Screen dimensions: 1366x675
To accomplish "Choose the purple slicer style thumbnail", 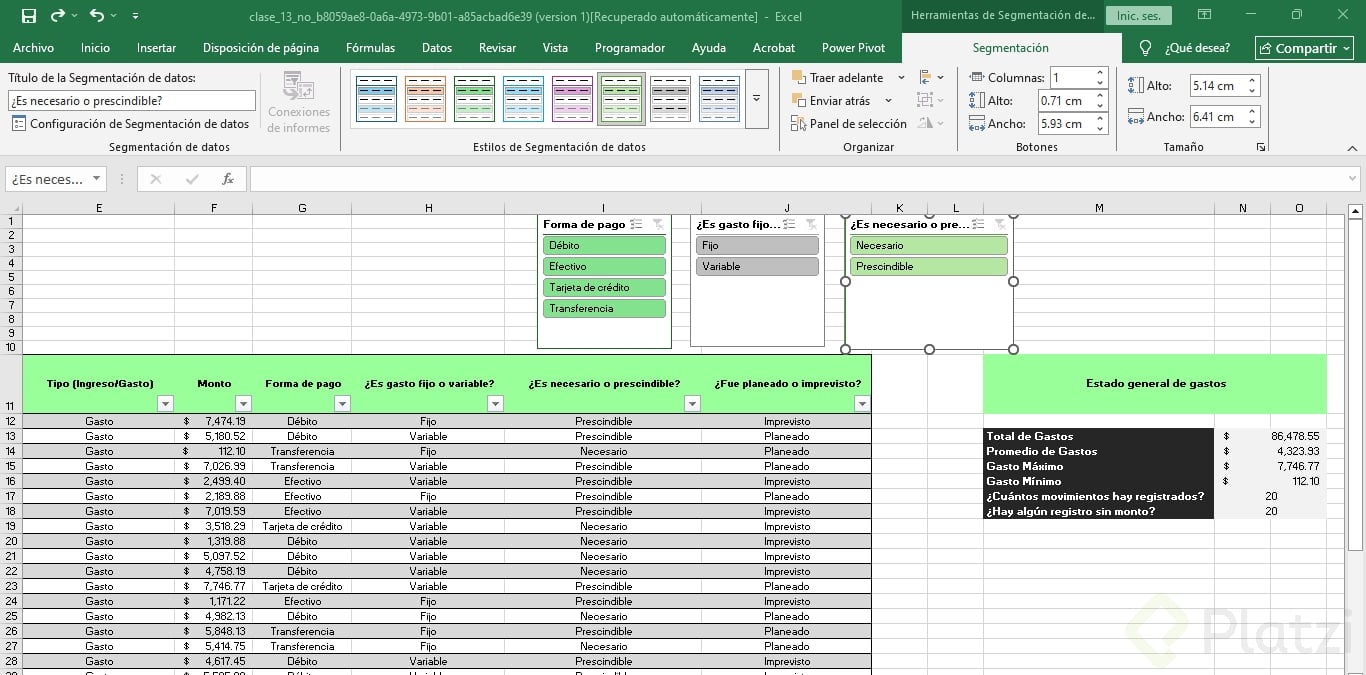I will pos(572,99).
